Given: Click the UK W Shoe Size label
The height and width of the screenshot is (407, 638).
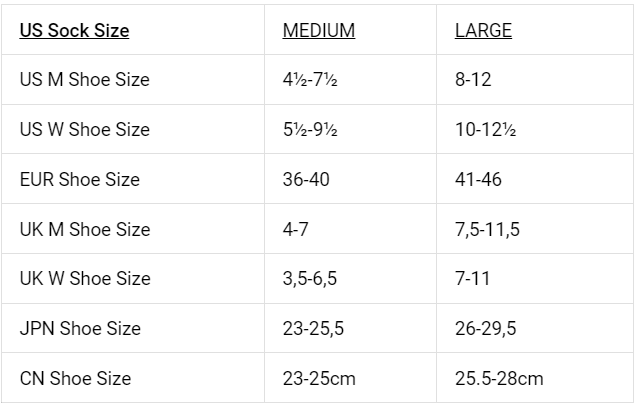Looking at the screenshot, I should pos(84,279).
